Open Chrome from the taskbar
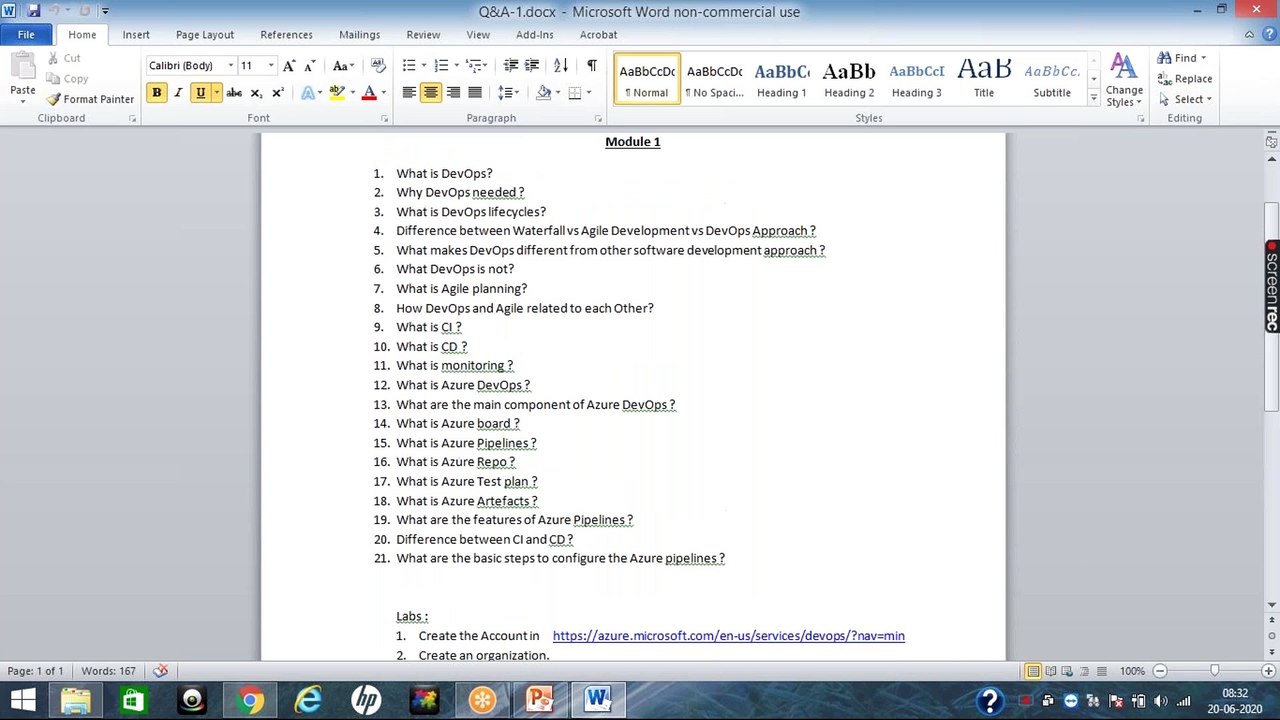The width and height of the screenshot is (1280, 720). click(x=250, y=699)
